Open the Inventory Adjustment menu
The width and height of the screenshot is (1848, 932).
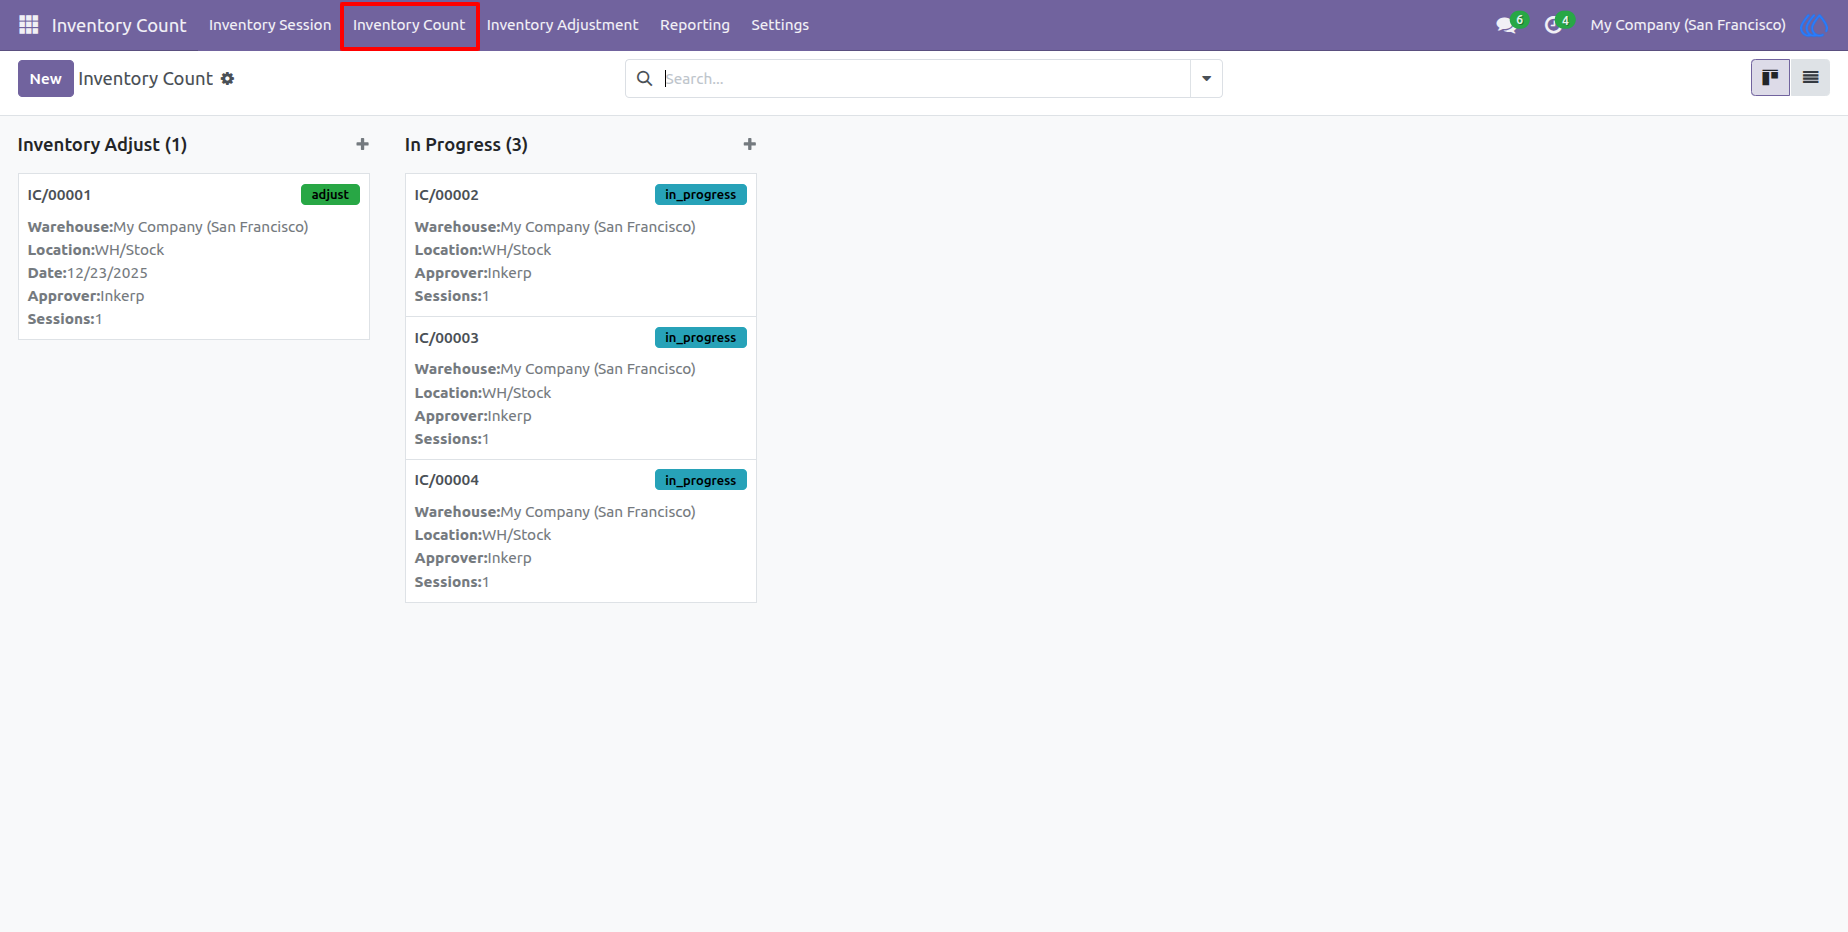pyautogui.click(x=562, y=25)
